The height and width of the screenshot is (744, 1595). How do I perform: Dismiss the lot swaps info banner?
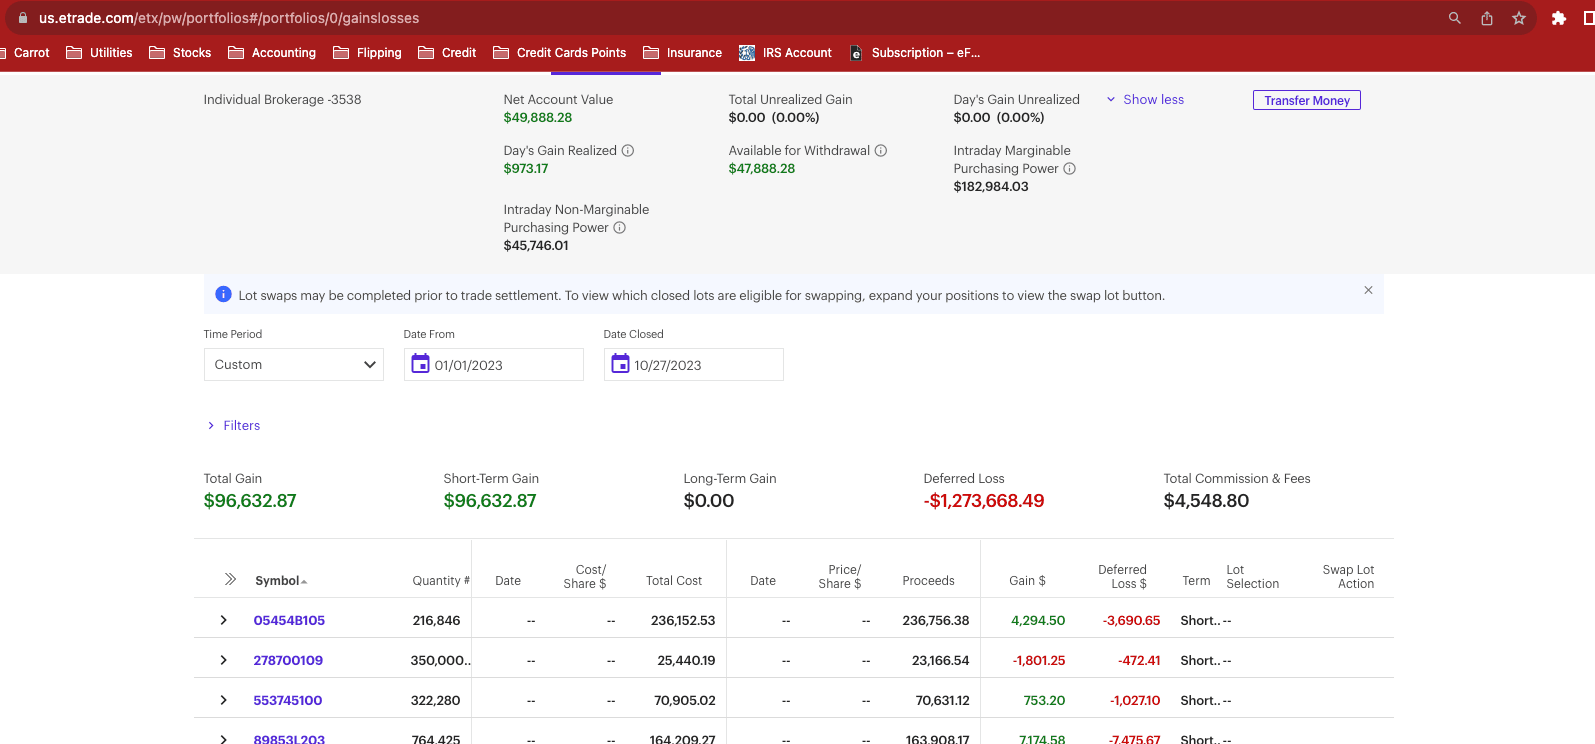1368,290
